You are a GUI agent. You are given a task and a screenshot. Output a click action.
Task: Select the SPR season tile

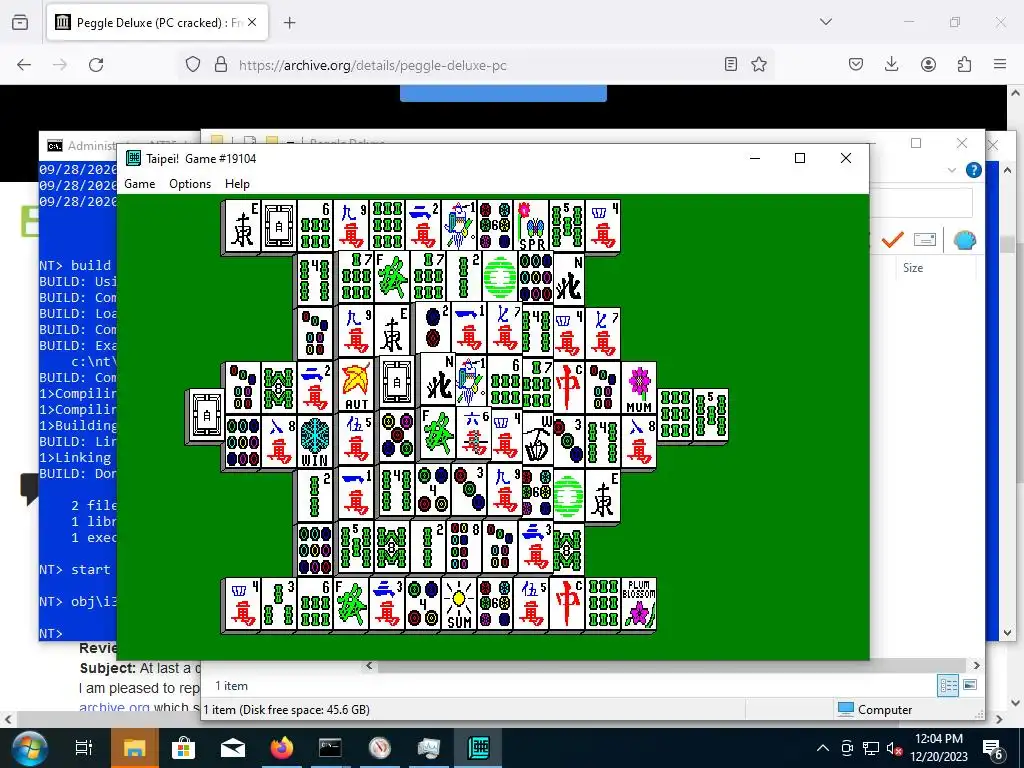532,225
